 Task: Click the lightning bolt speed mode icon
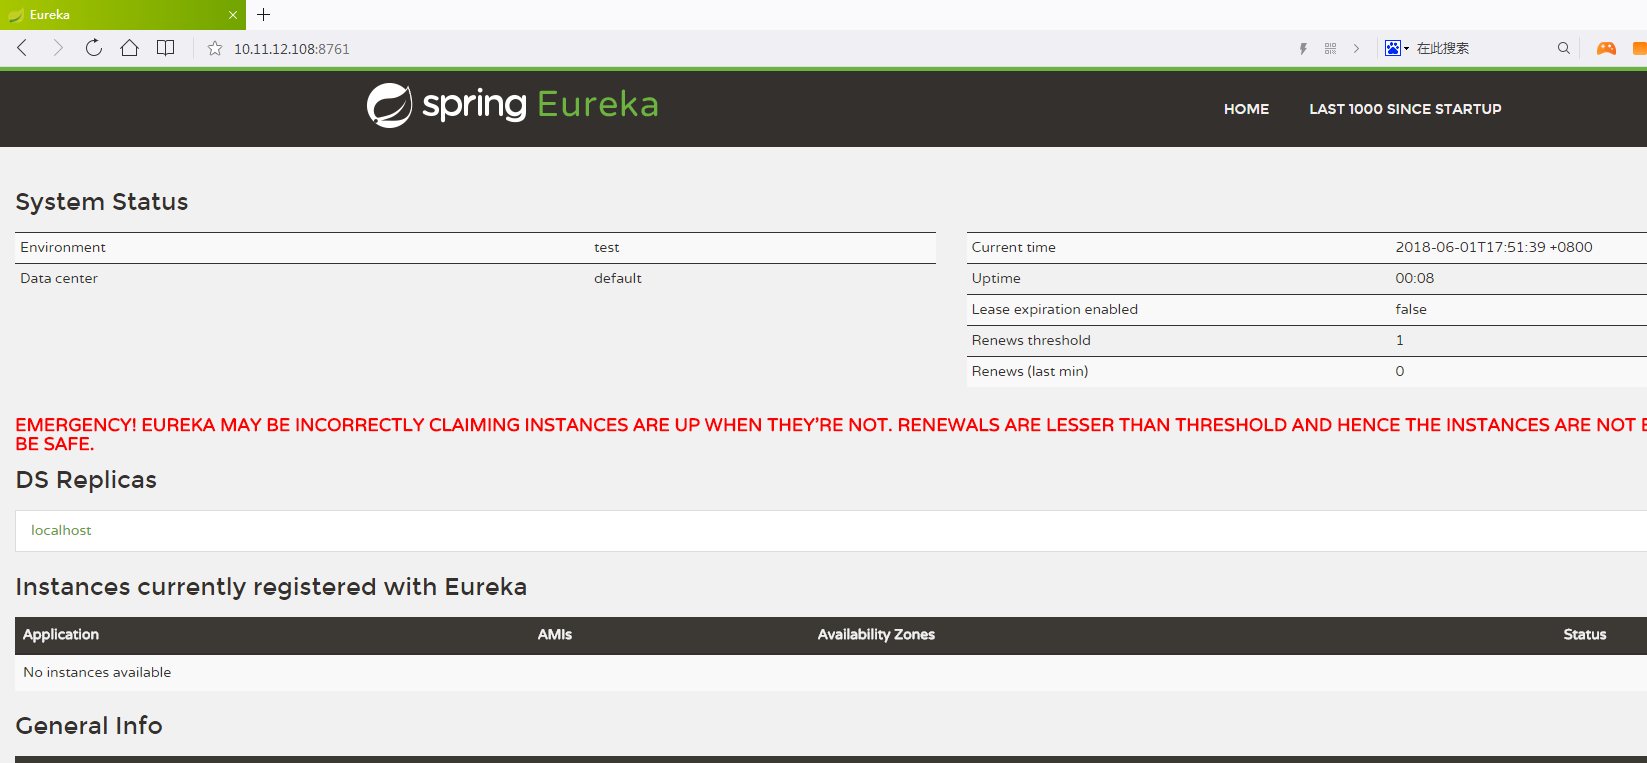point(1303,48)
